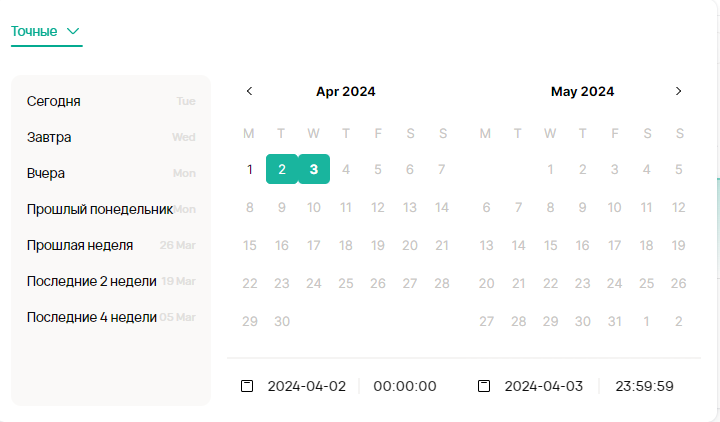Select the Последние 2 недели preset
This screenshot has height=422, width=720.
(92, 281)
